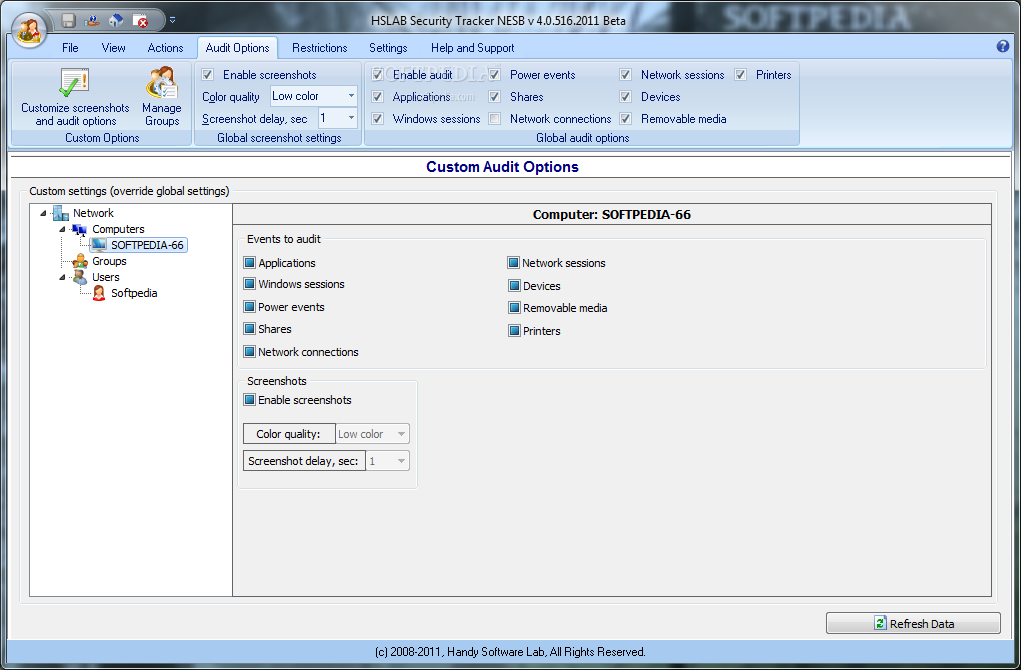Toggle custom Power events checkbox
The height and width of the screenshot is (670, 1021).
(249, 307)
